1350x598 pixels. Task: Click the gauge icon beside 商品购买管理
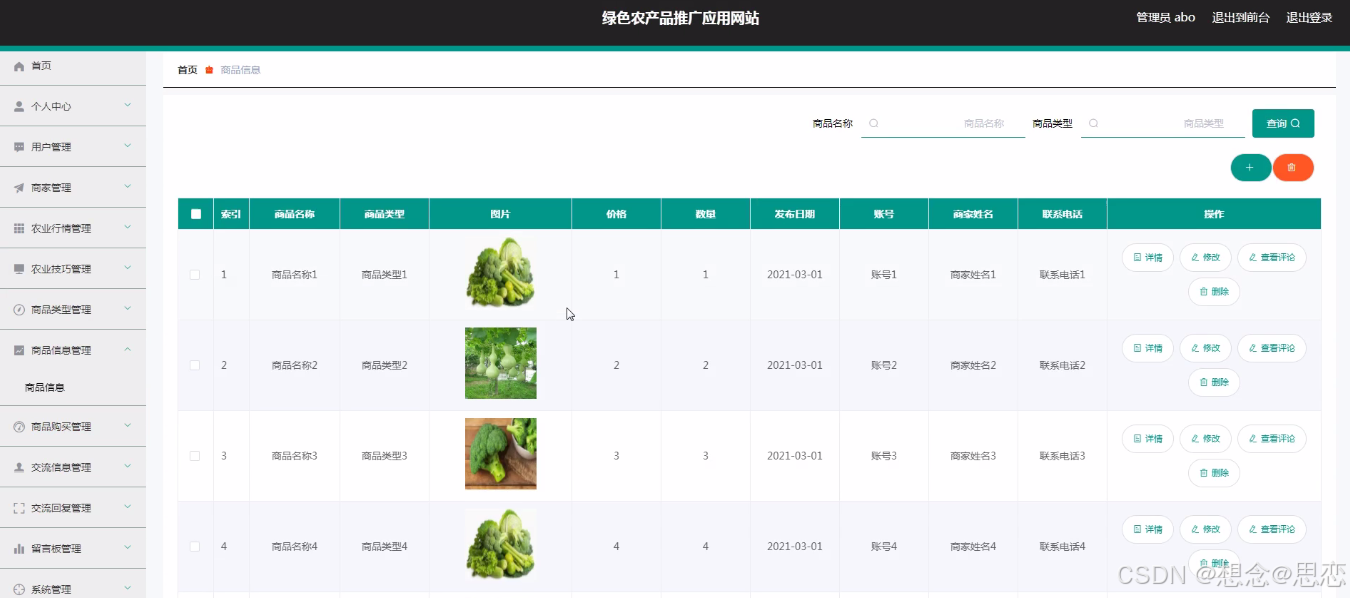[18, 427]
